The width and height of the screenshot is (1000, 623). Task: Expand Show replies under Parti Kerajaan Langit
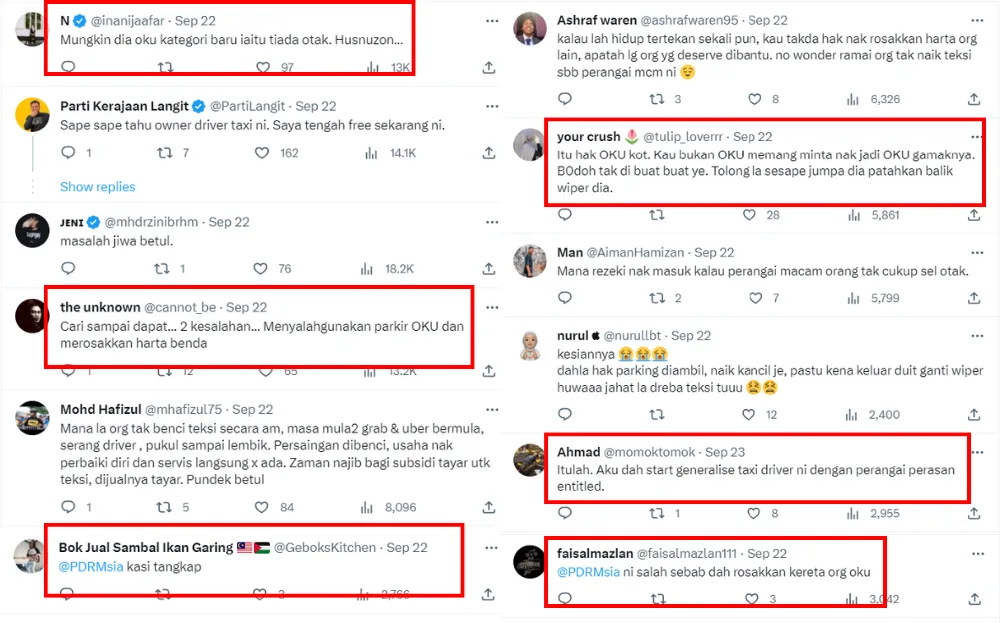(x=97, y=187)
